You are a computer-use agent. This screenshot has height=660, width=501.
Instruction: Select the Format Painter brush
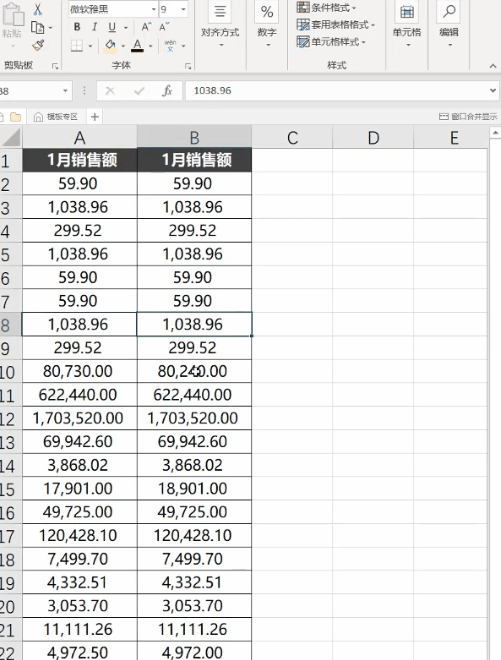tap(38, 45)
